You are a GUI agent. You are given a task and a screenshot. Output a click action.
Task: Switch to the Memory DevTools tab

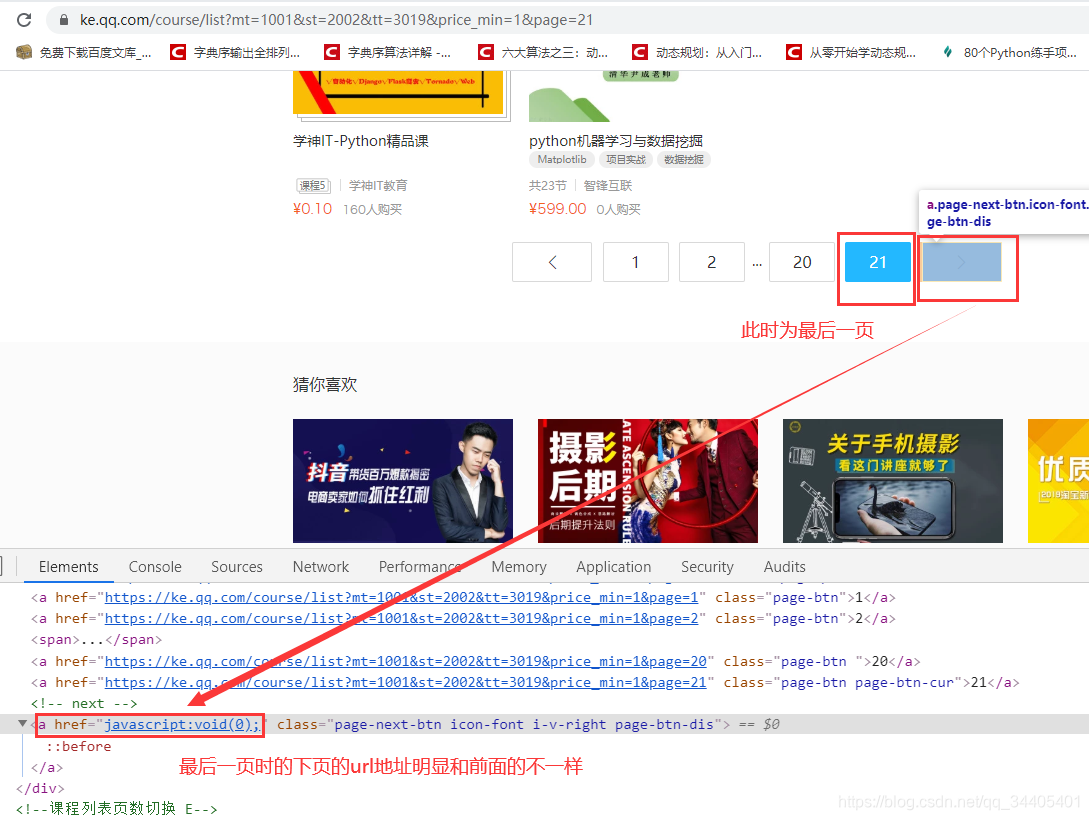(519, 567)
